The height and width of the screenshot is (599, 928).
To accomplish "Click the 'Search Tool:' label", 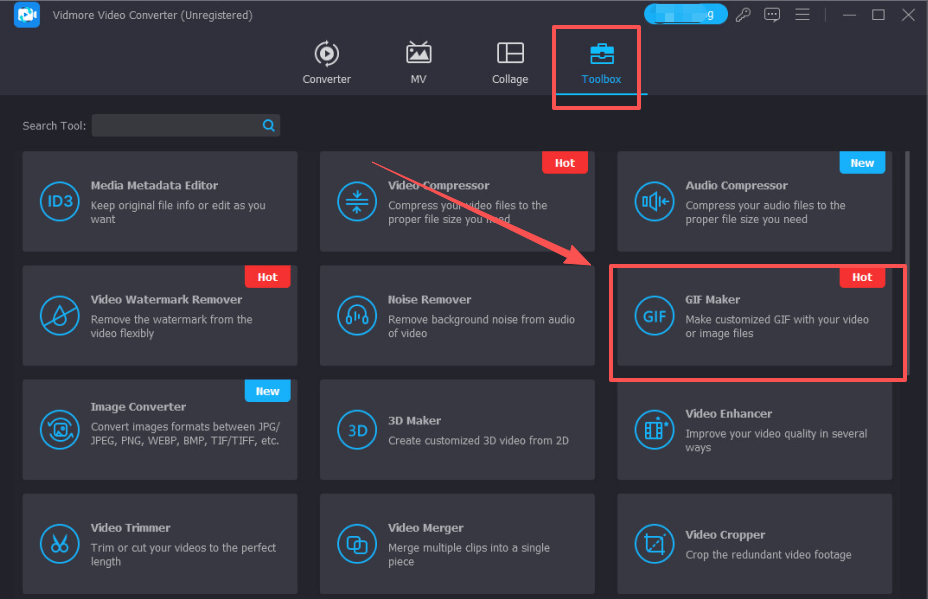I will pos(54,126).
